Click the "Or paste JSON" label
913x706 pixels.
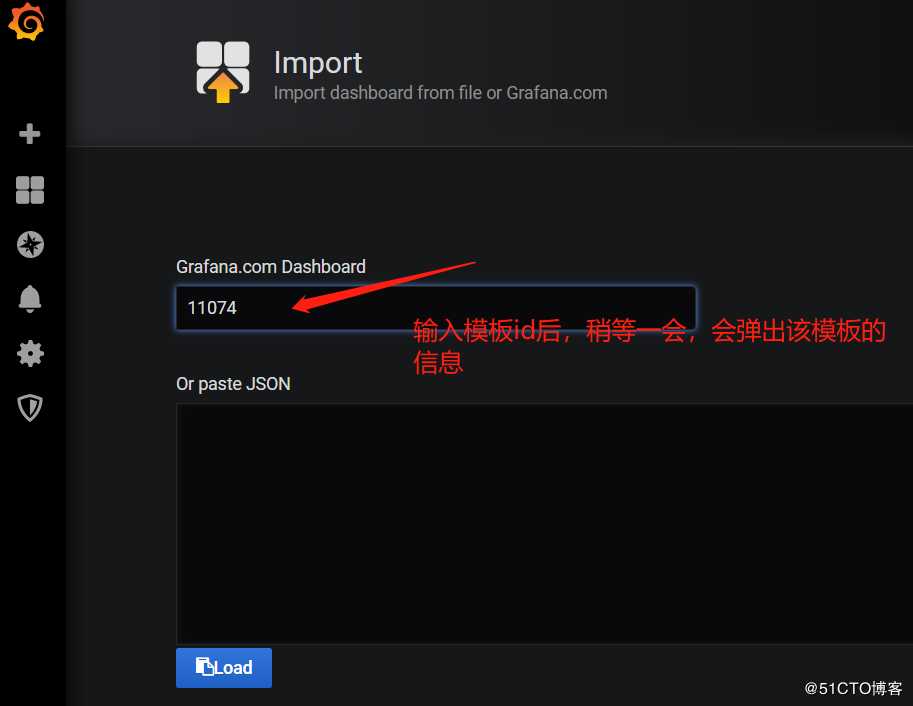click(x=233, y=384)
